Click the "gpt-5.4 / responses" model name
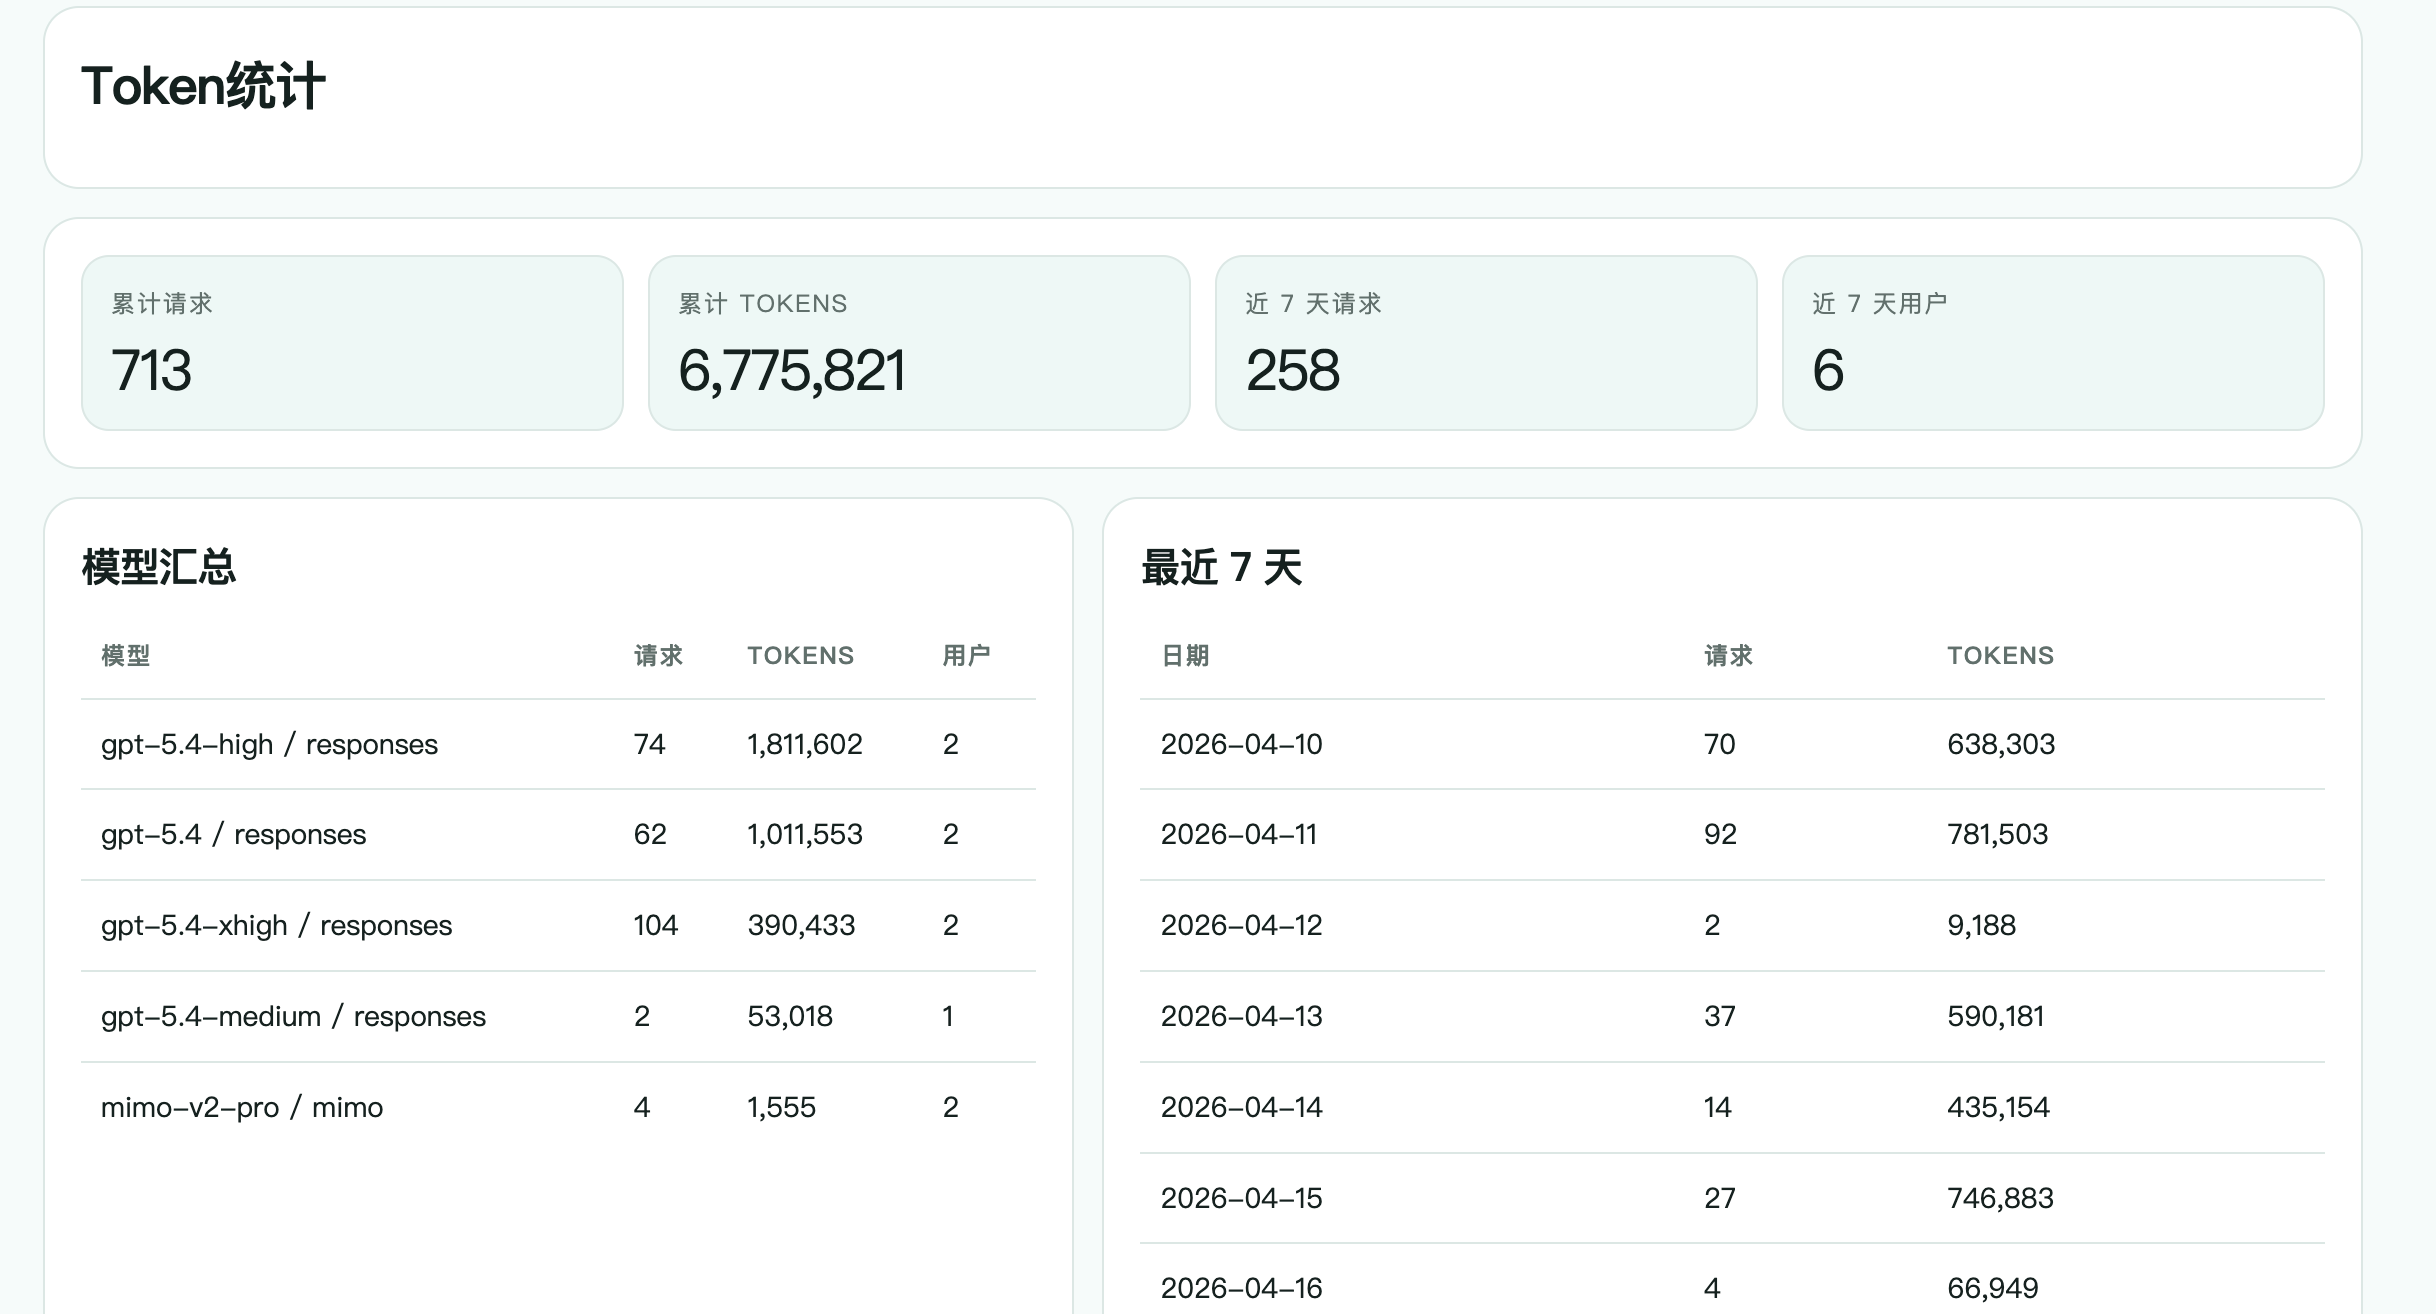Screen dimensions: 2436x1314 [233, 835]
